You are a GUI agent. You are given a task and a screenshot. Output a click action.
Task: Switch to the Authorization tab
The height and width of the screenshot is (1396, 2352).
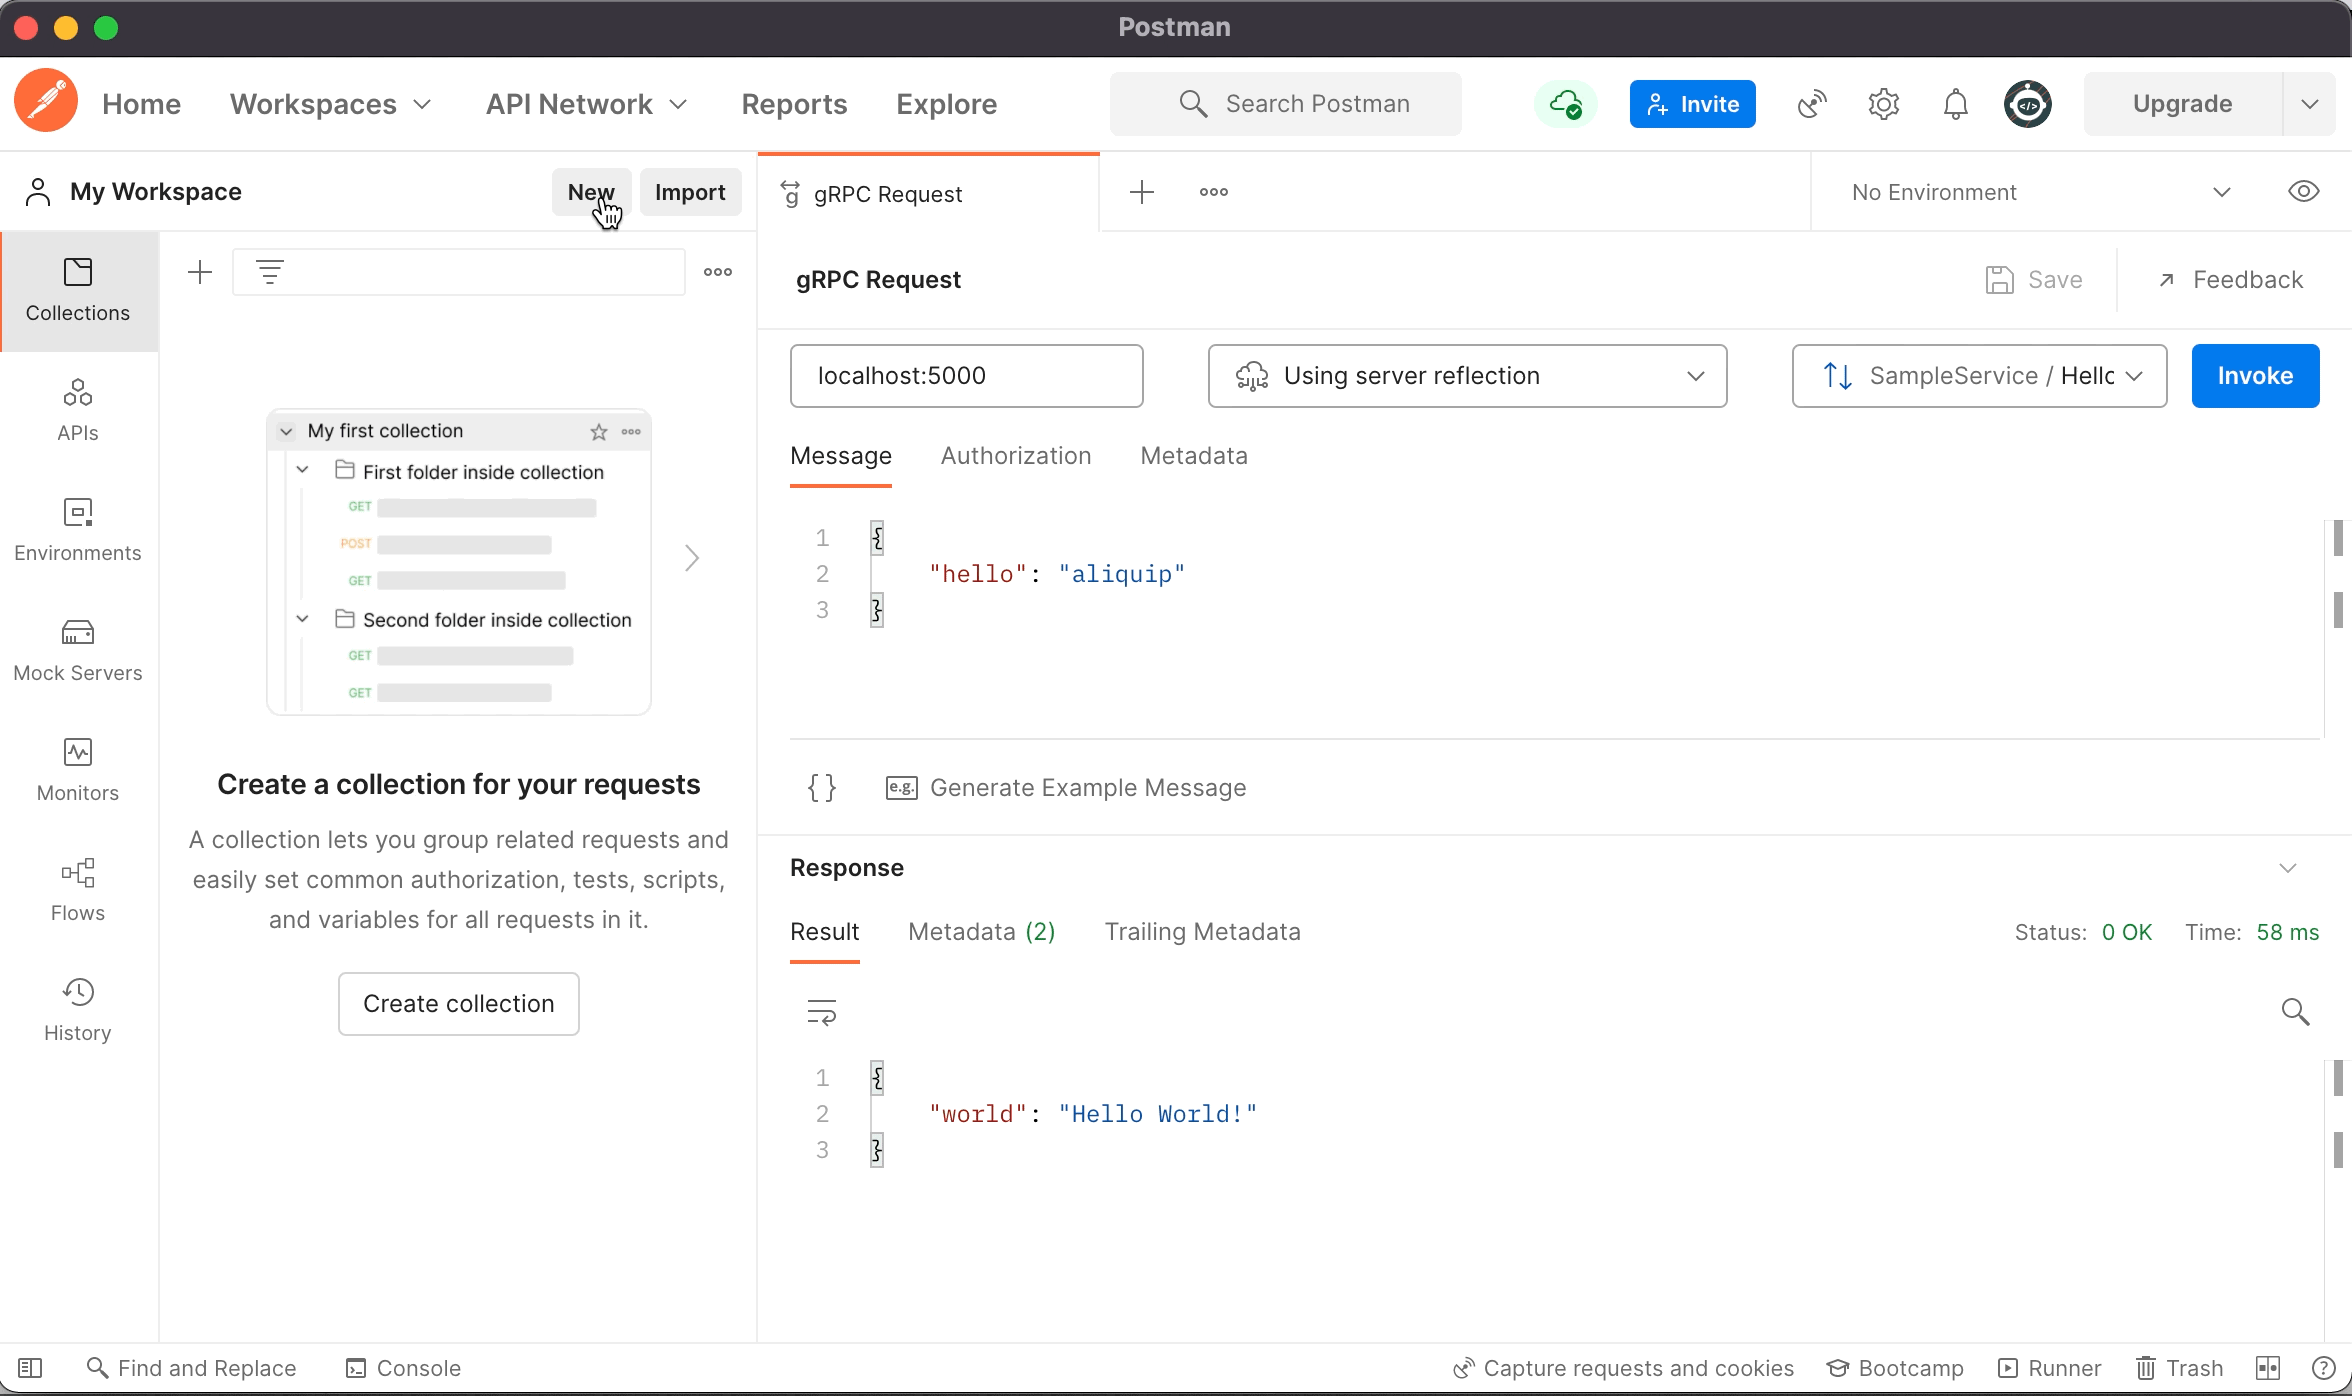tap(1015, 456)
